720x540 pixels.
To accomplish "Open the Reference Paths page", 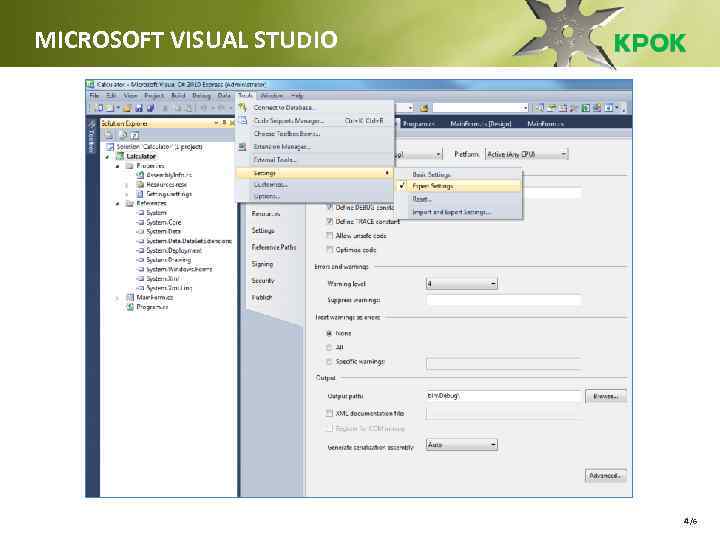I will coord(274,247).
